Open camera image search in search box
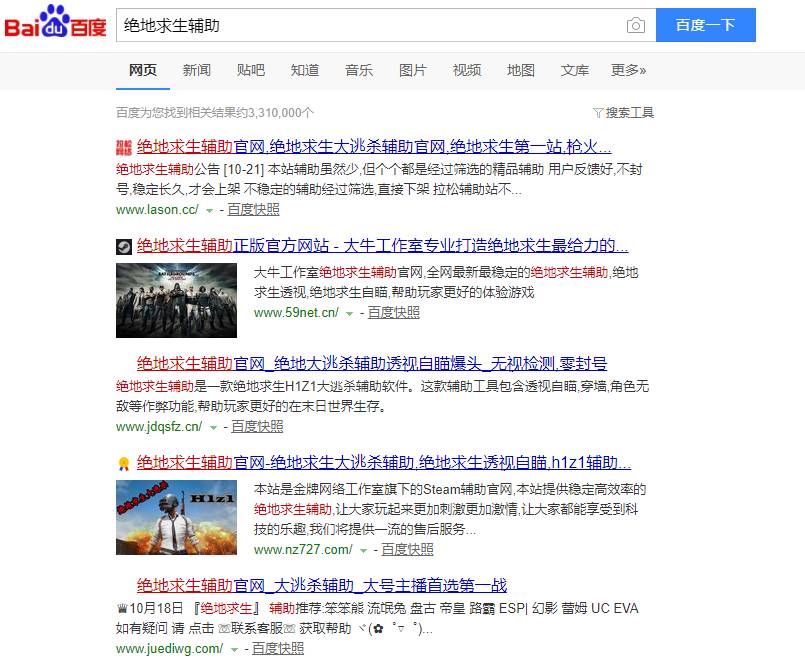 point(636,25)
